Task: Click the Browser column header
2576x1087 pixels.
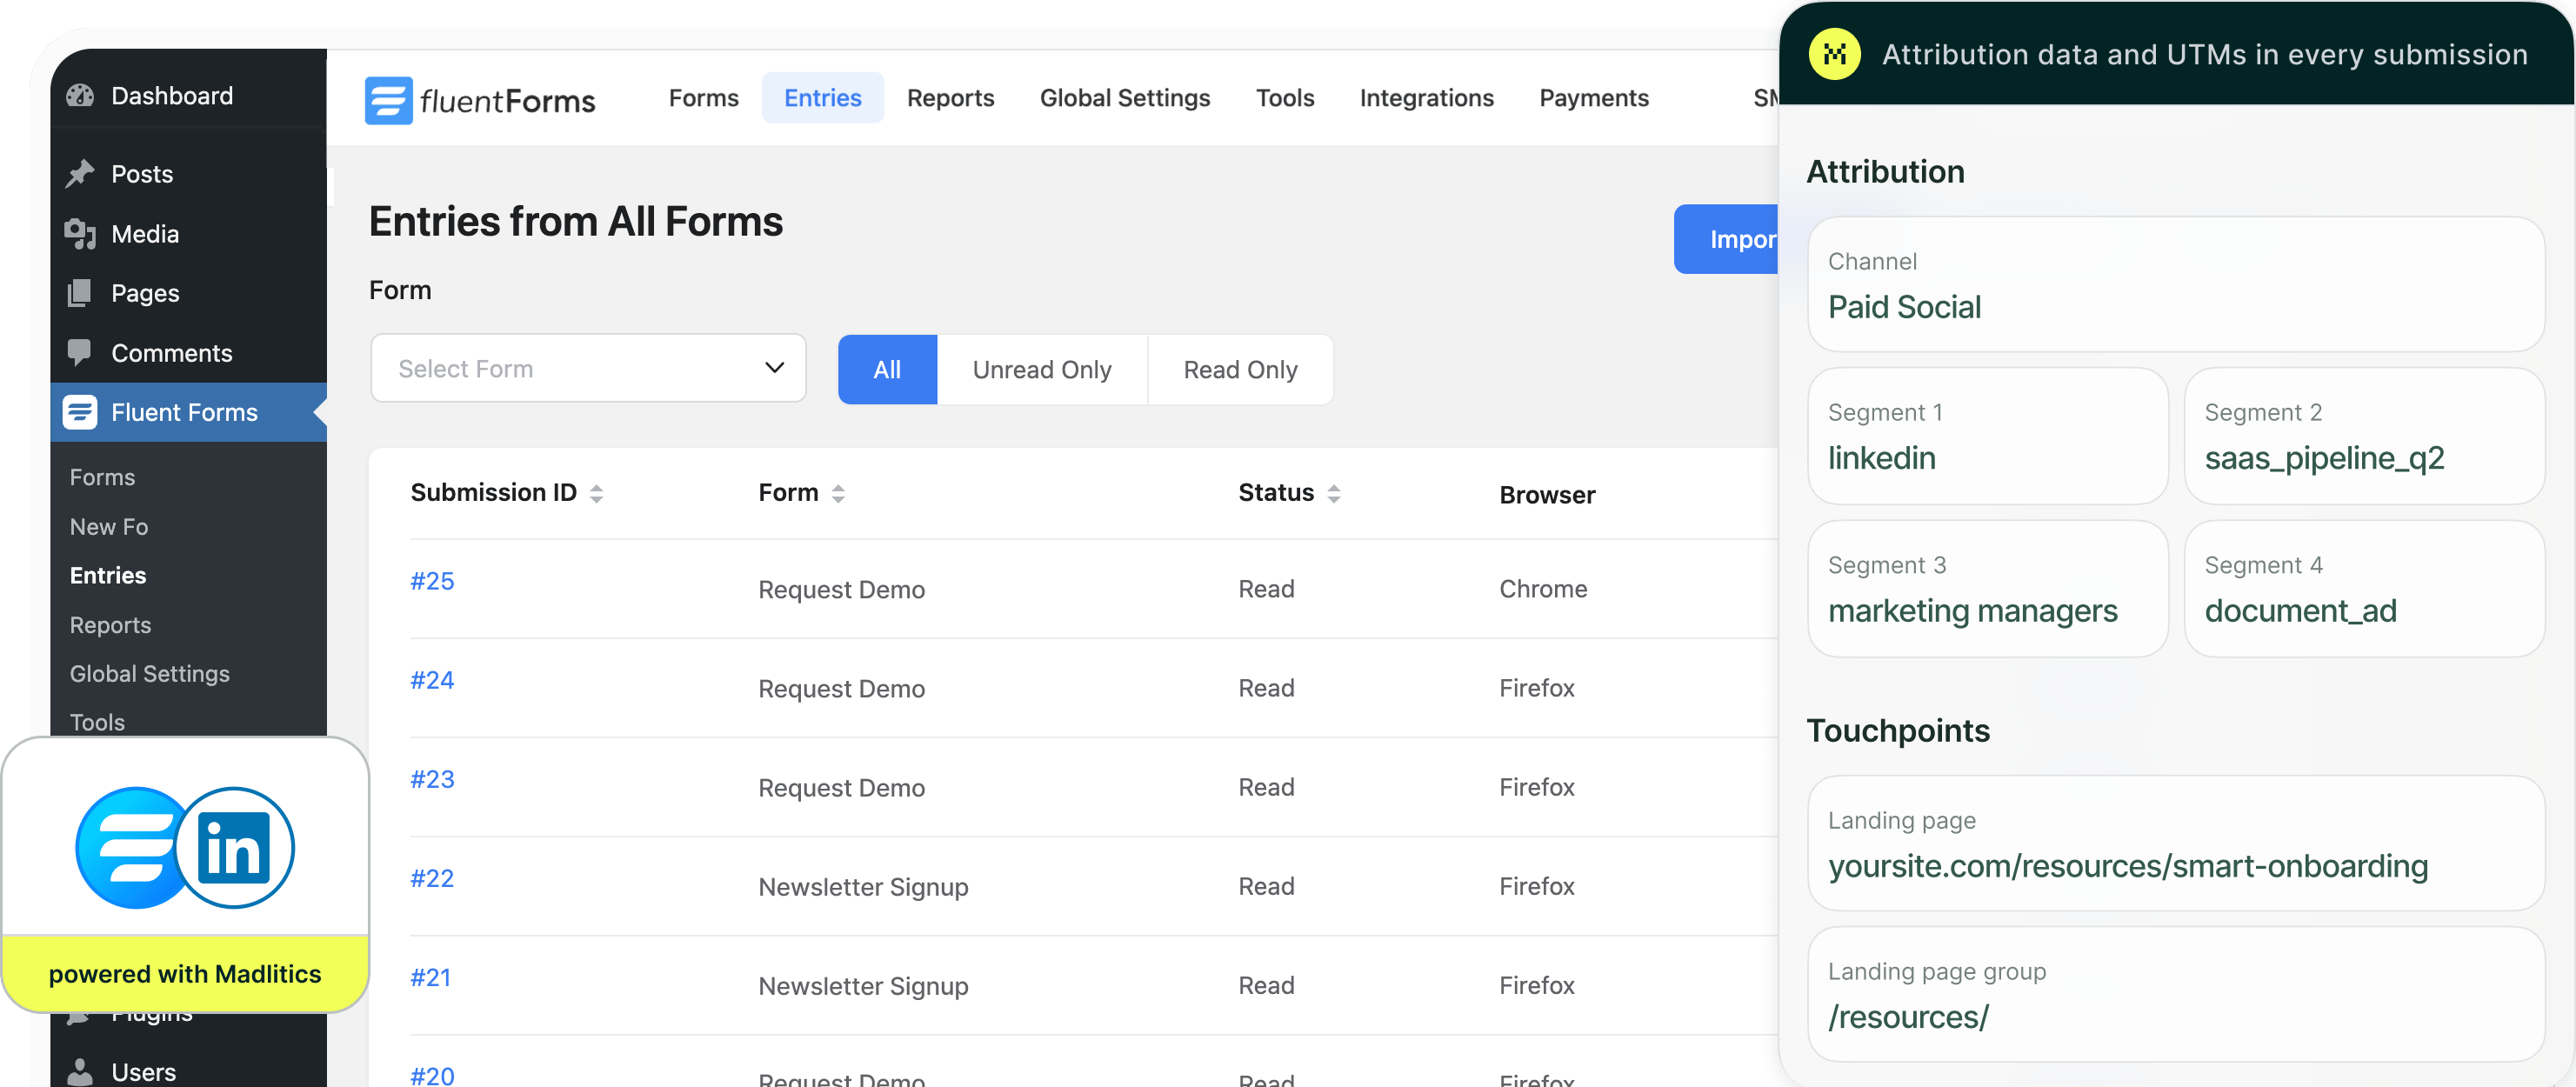Action: (x=1547, y=495)
